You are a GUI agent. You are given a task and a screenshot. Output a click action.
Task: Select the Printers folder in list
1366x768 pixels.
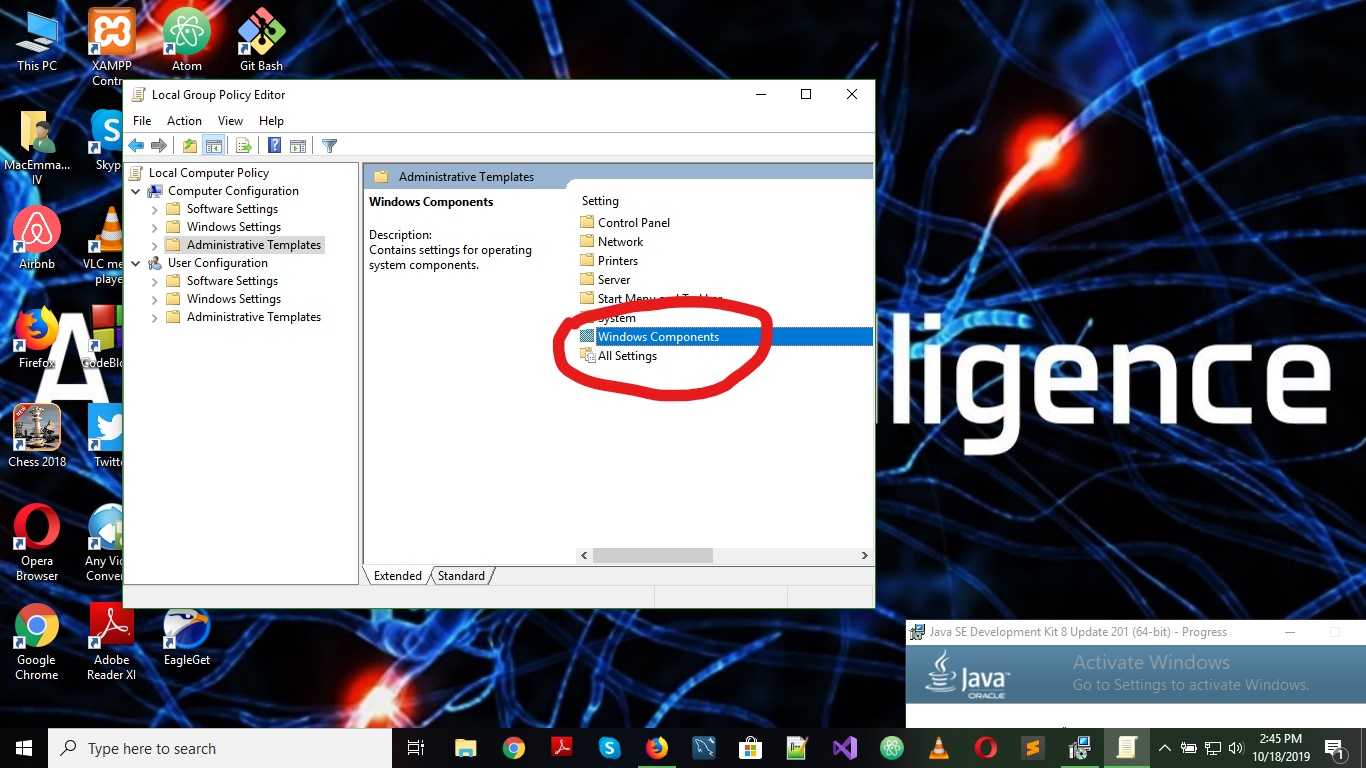coord(609,261)
